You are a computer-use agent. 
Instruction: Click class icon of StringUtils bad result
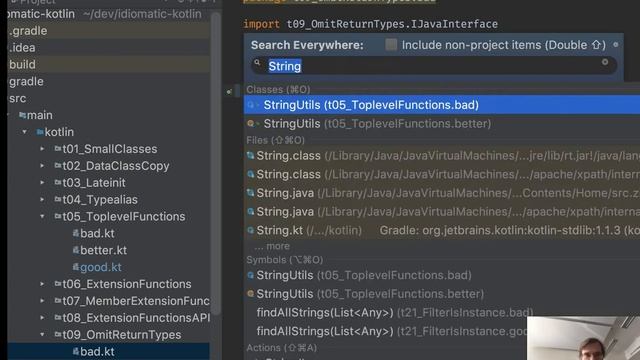click(251, 105)
